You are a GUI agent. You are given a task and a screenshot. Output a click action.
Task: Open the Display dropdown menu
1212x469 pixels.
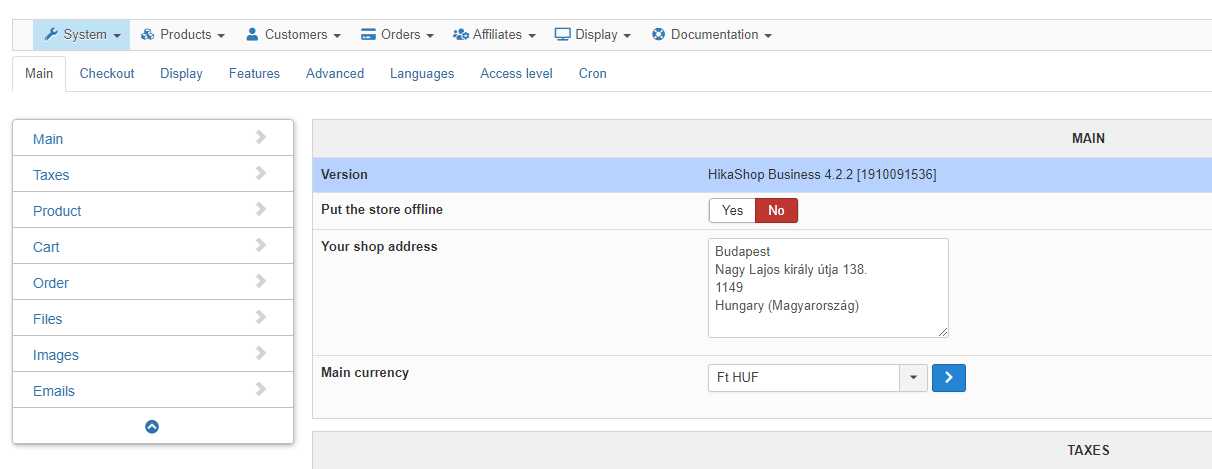point(592,34)
